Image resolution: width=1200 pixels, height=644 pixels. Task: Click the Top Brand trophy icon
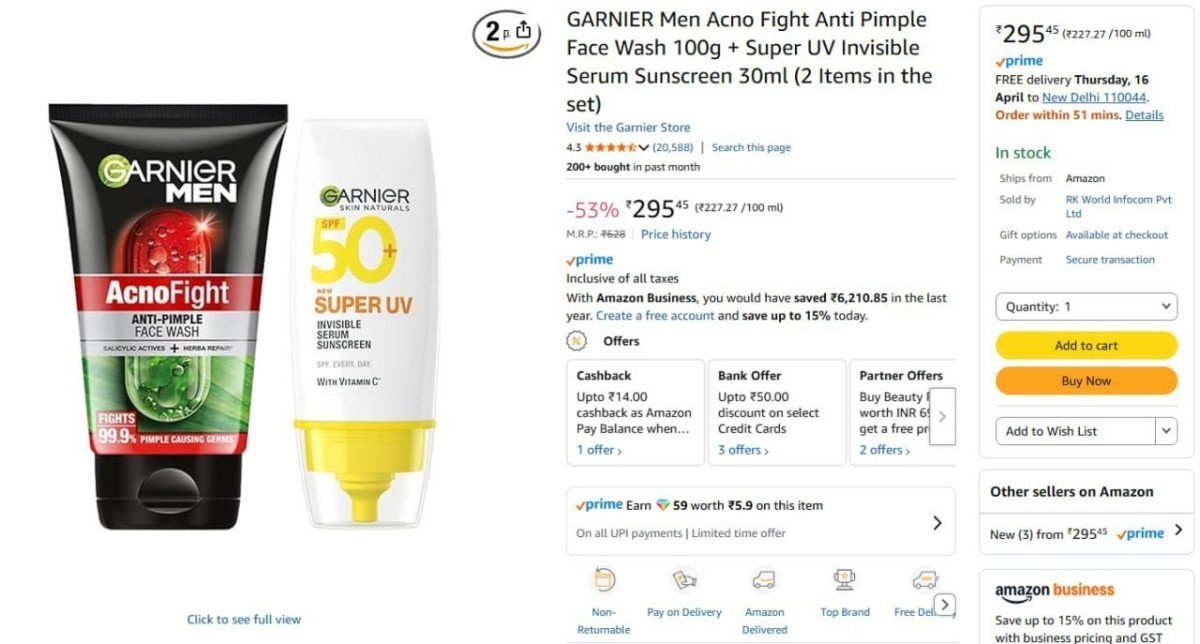coord(844,580)
